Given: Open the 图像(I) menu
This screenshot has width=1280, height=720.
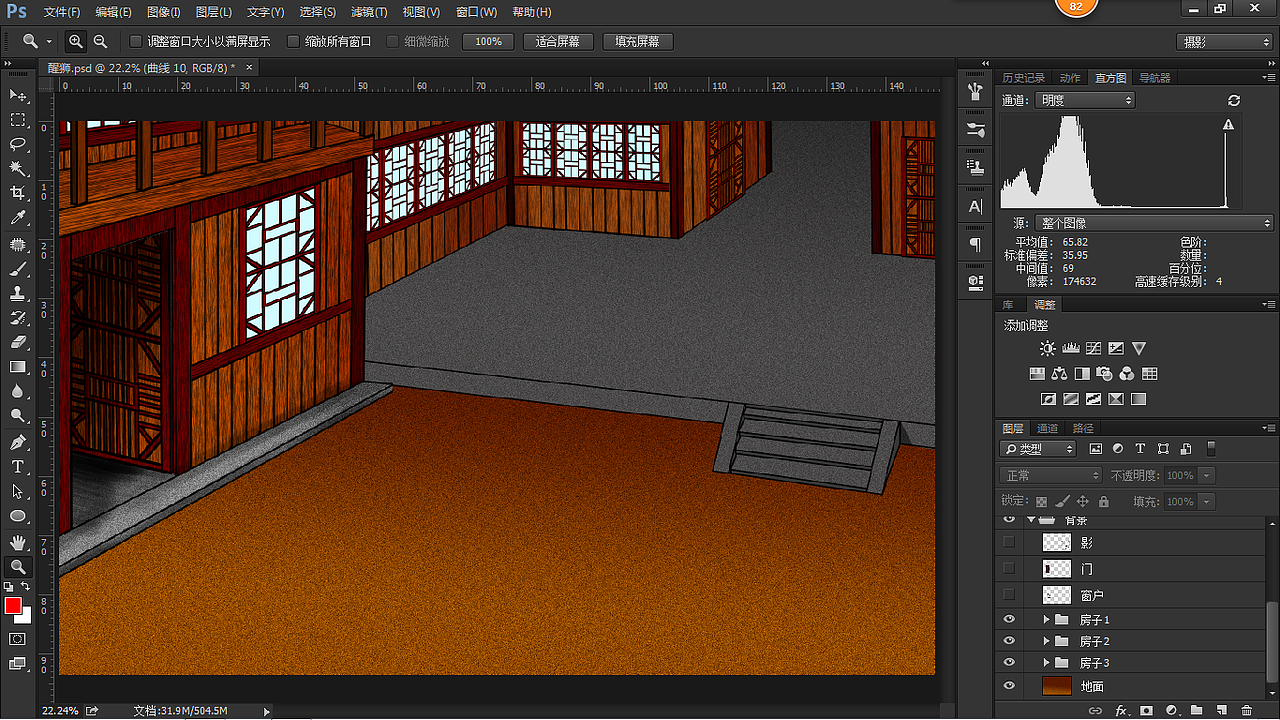Looking at the screenshot, I should (x=163, y=12).
